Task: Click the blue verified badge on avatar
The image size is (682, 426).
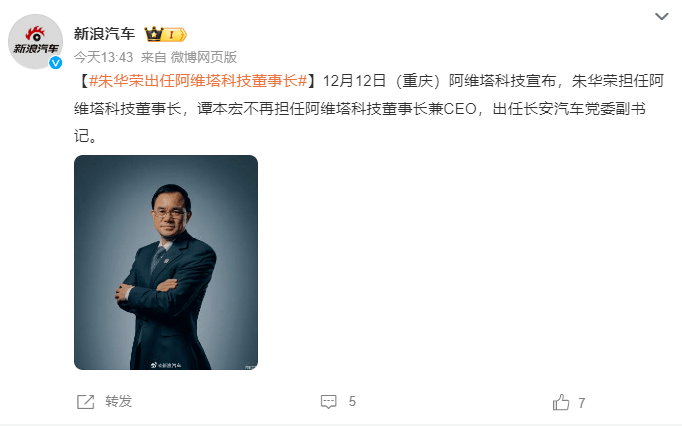Action: tap(55, 63)
